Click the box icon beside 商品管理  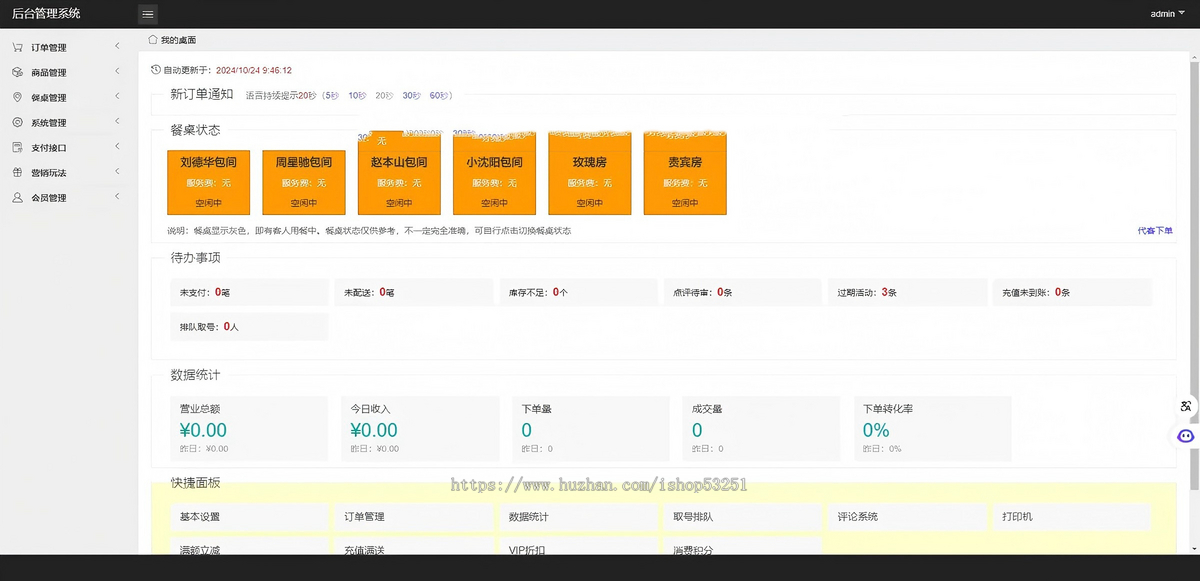(x=18, y=72)
